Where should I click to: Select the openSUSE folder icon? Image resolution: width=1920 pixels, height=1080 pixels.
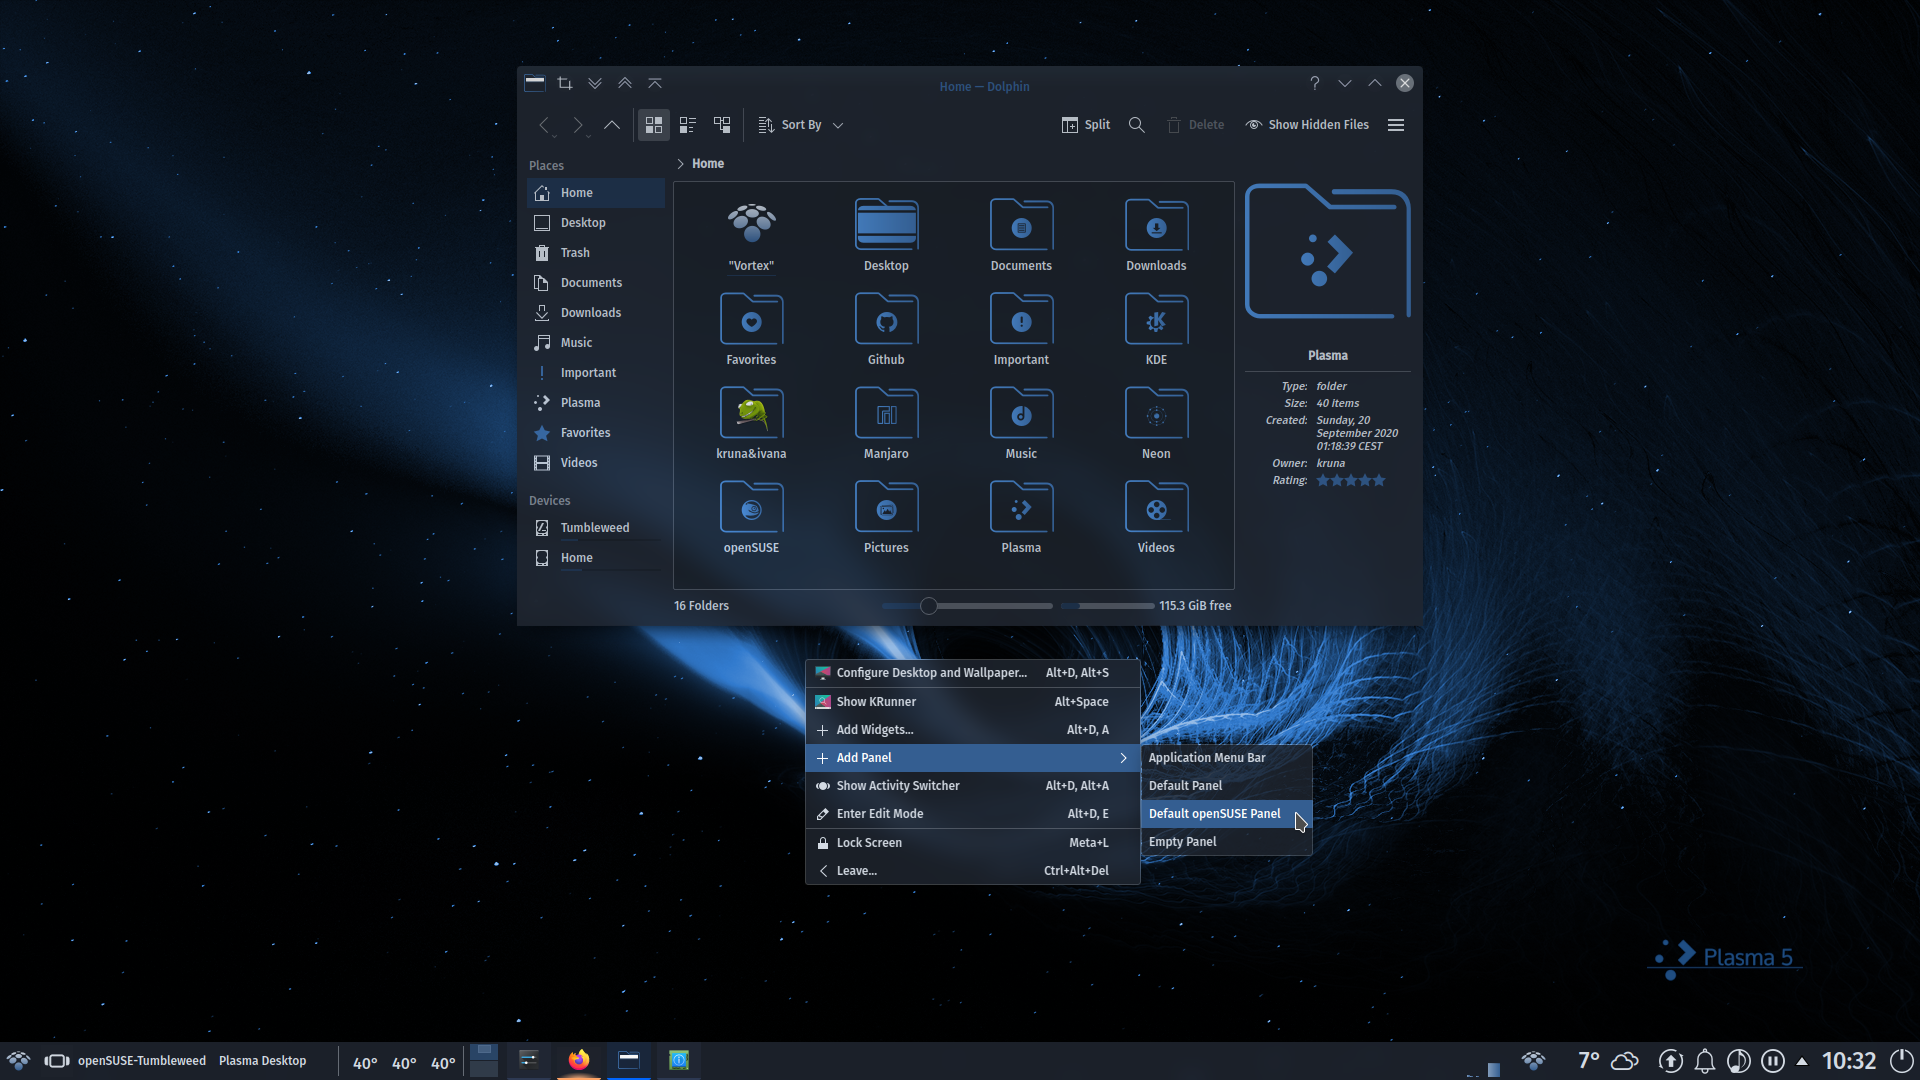coord(751,506)
